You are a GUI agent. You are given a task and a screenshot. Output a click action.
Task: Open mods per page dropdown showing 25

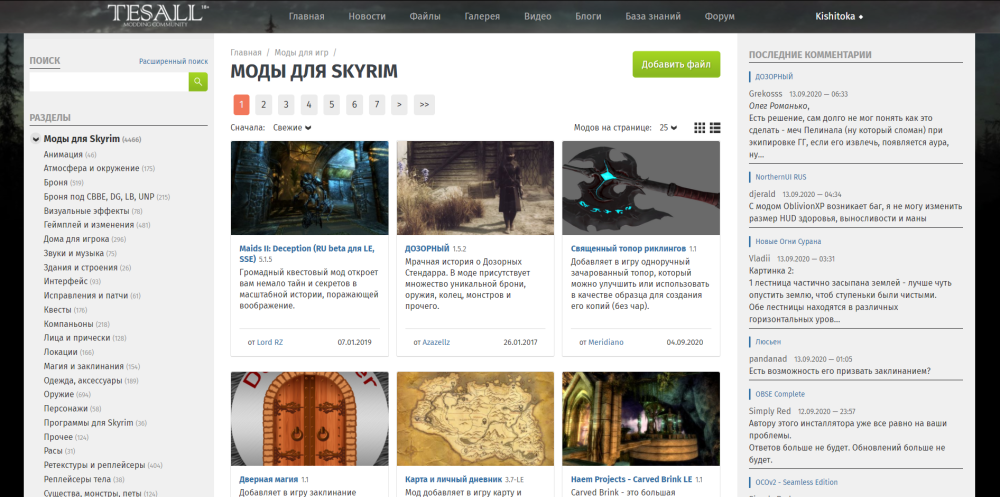click(x=668, y=128)
